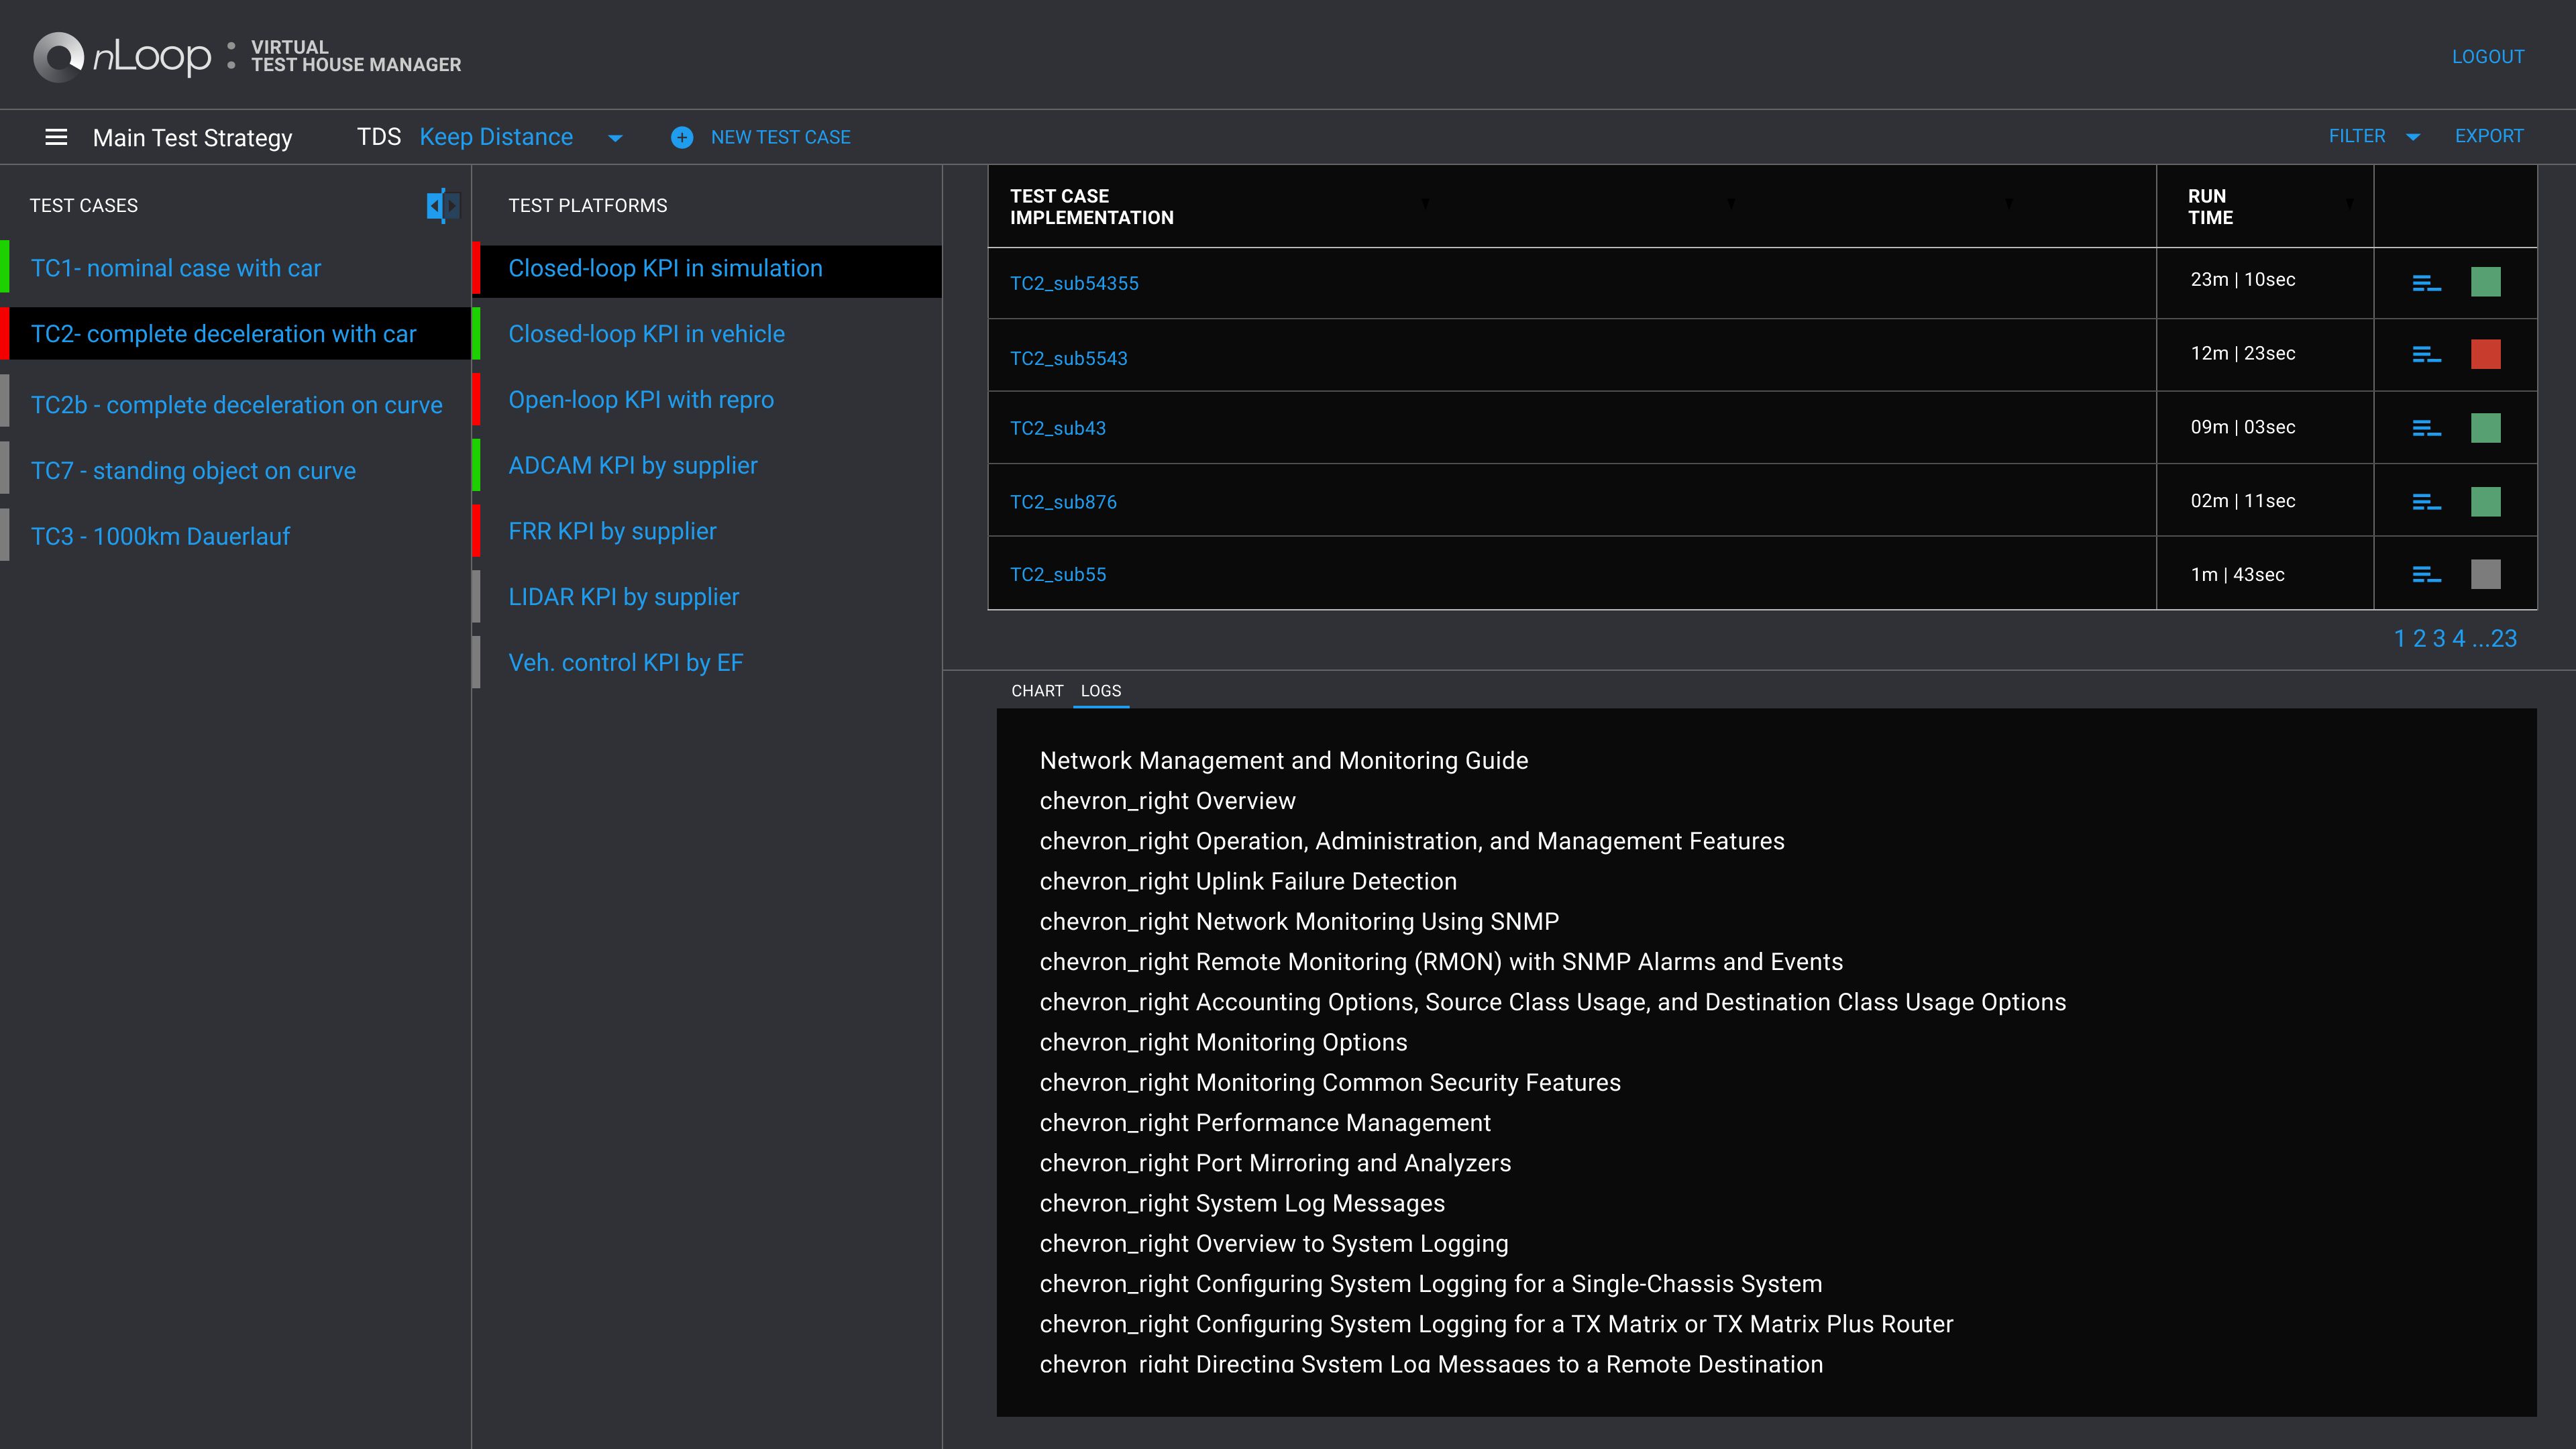Click log line Uplink Failure Detection

coord(1248,882)
